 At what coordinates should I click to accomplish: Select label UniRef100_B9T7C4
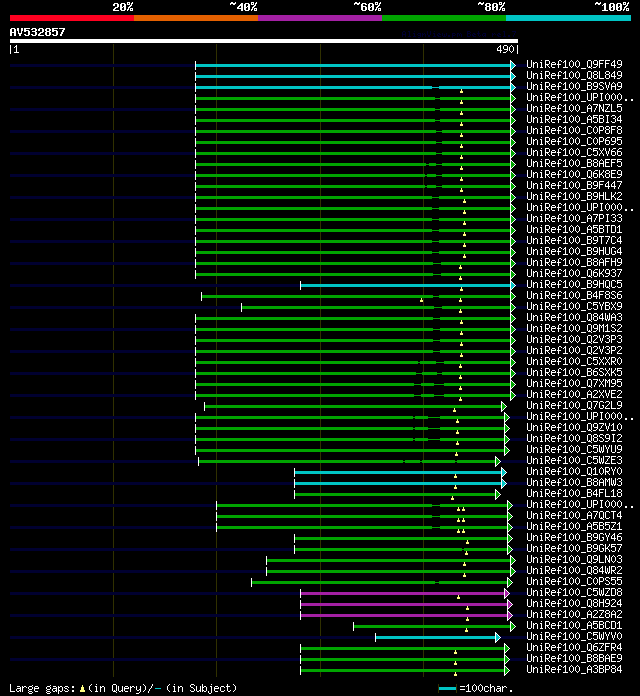coord(574,240)
